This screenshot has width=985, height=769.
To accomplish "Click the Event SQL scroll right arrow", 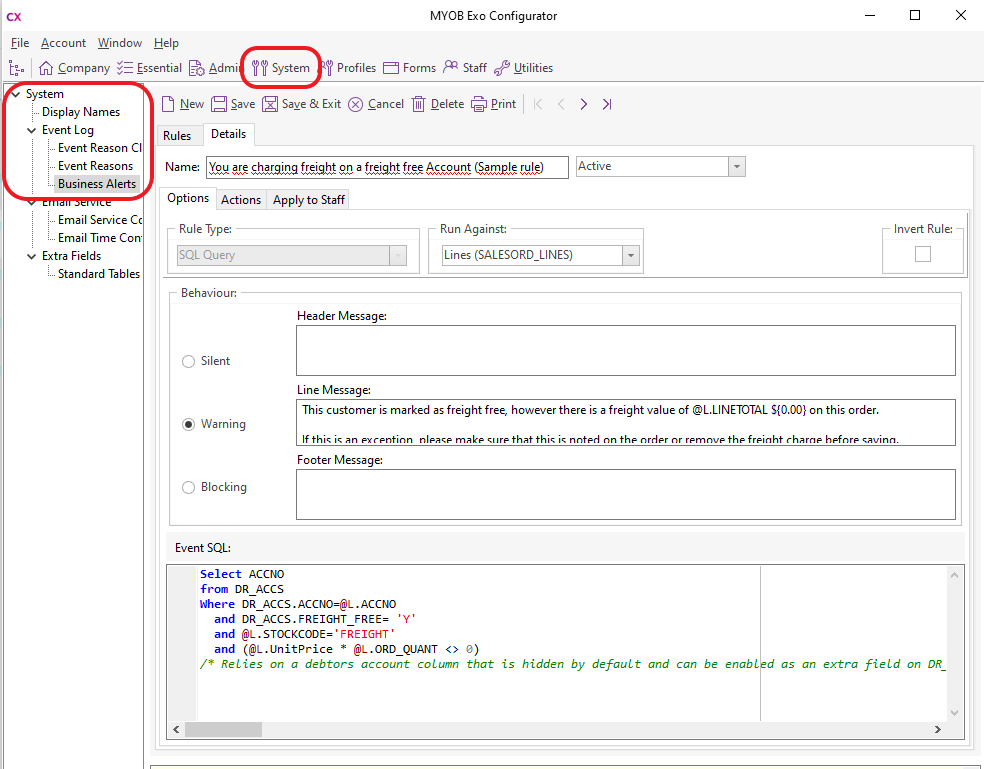I will [x=938, y=729].
